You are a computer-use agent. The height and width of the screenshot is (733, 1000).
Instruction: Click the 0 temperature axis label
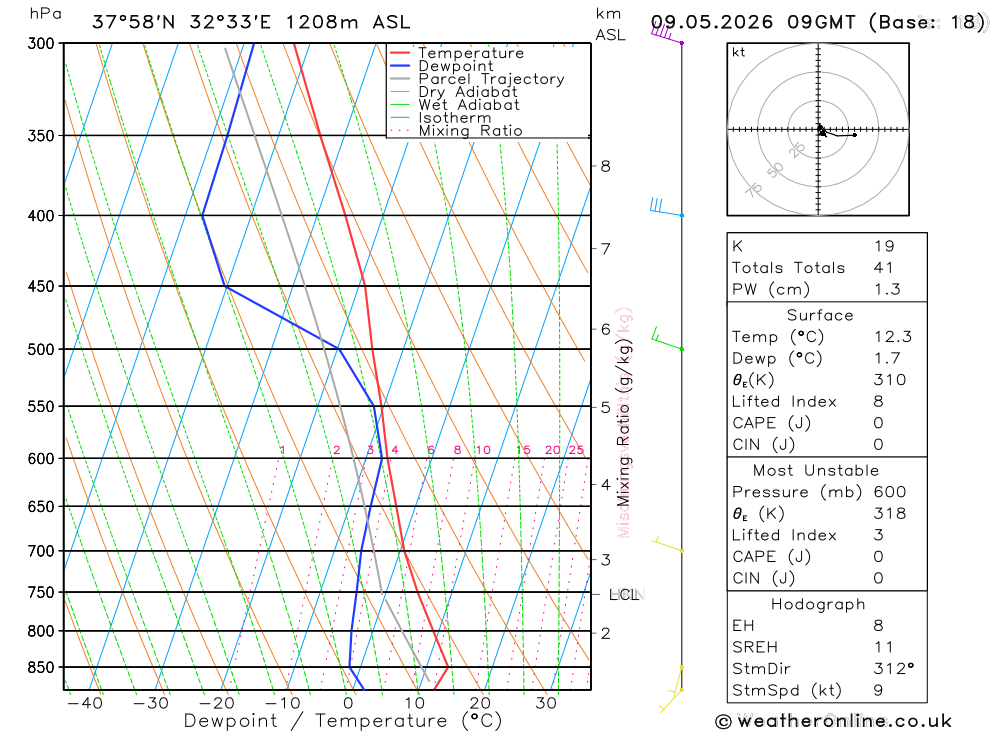348,703
